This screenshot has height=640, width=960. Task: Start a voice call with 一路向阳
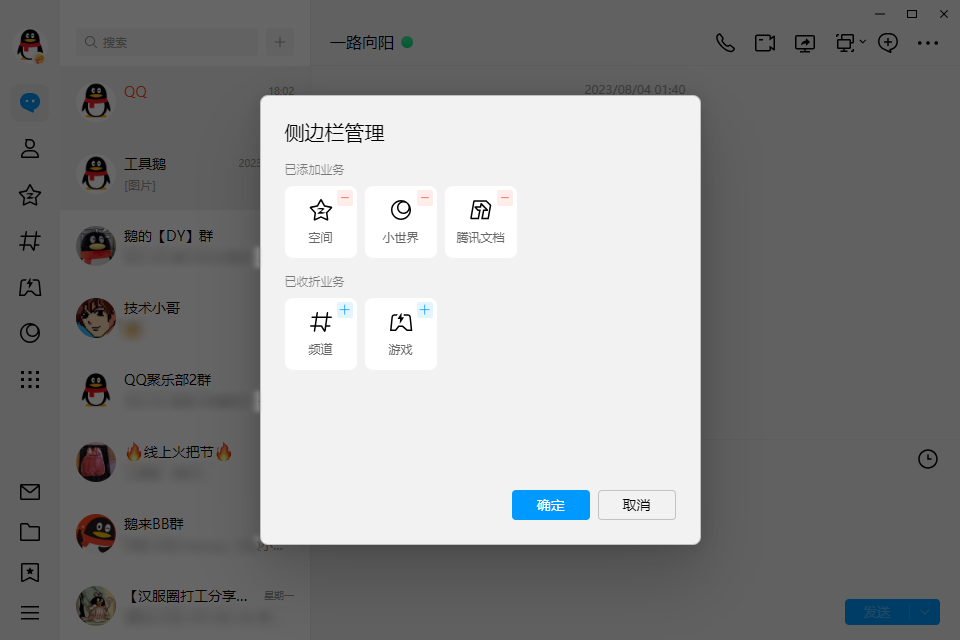click(x=726, y=43)
